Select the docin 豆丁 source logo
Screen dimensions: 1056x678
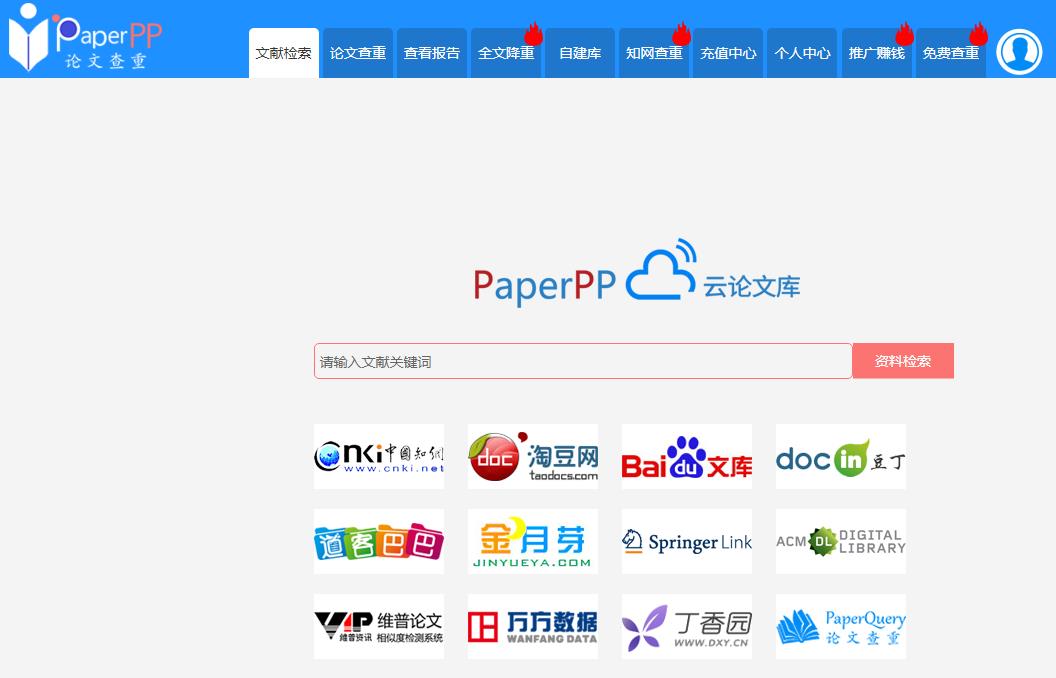tap(840, 457)
